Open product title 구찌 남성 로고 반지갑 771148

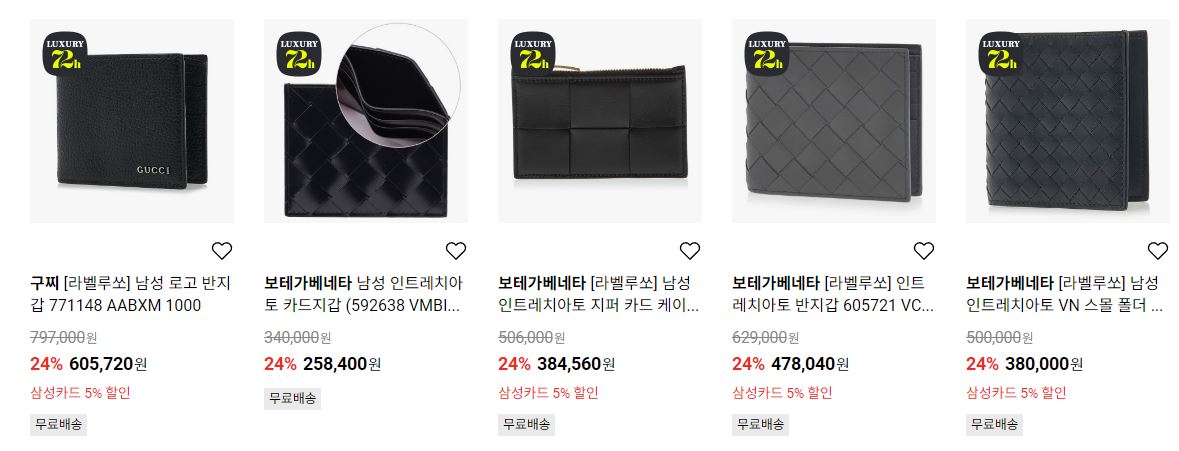(130, 295)
